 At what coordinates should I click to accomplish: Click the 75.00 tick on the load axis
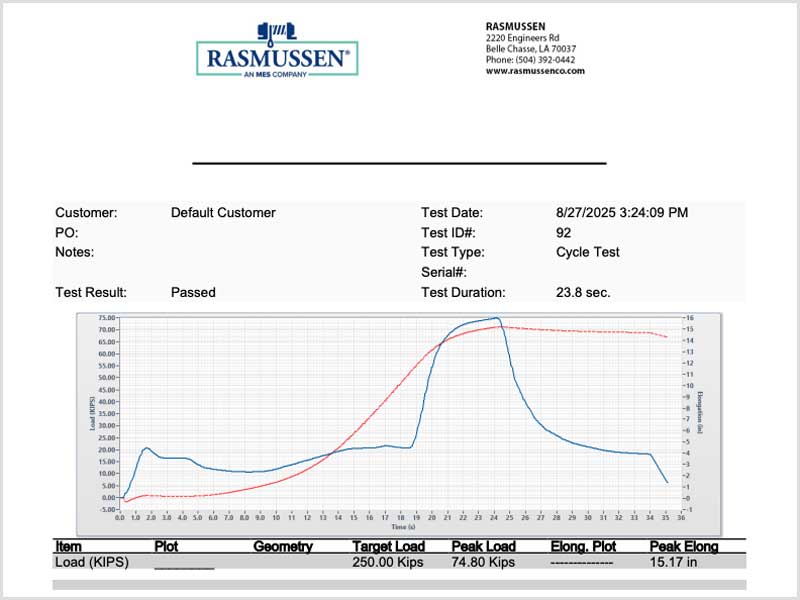tap(107, 318)
